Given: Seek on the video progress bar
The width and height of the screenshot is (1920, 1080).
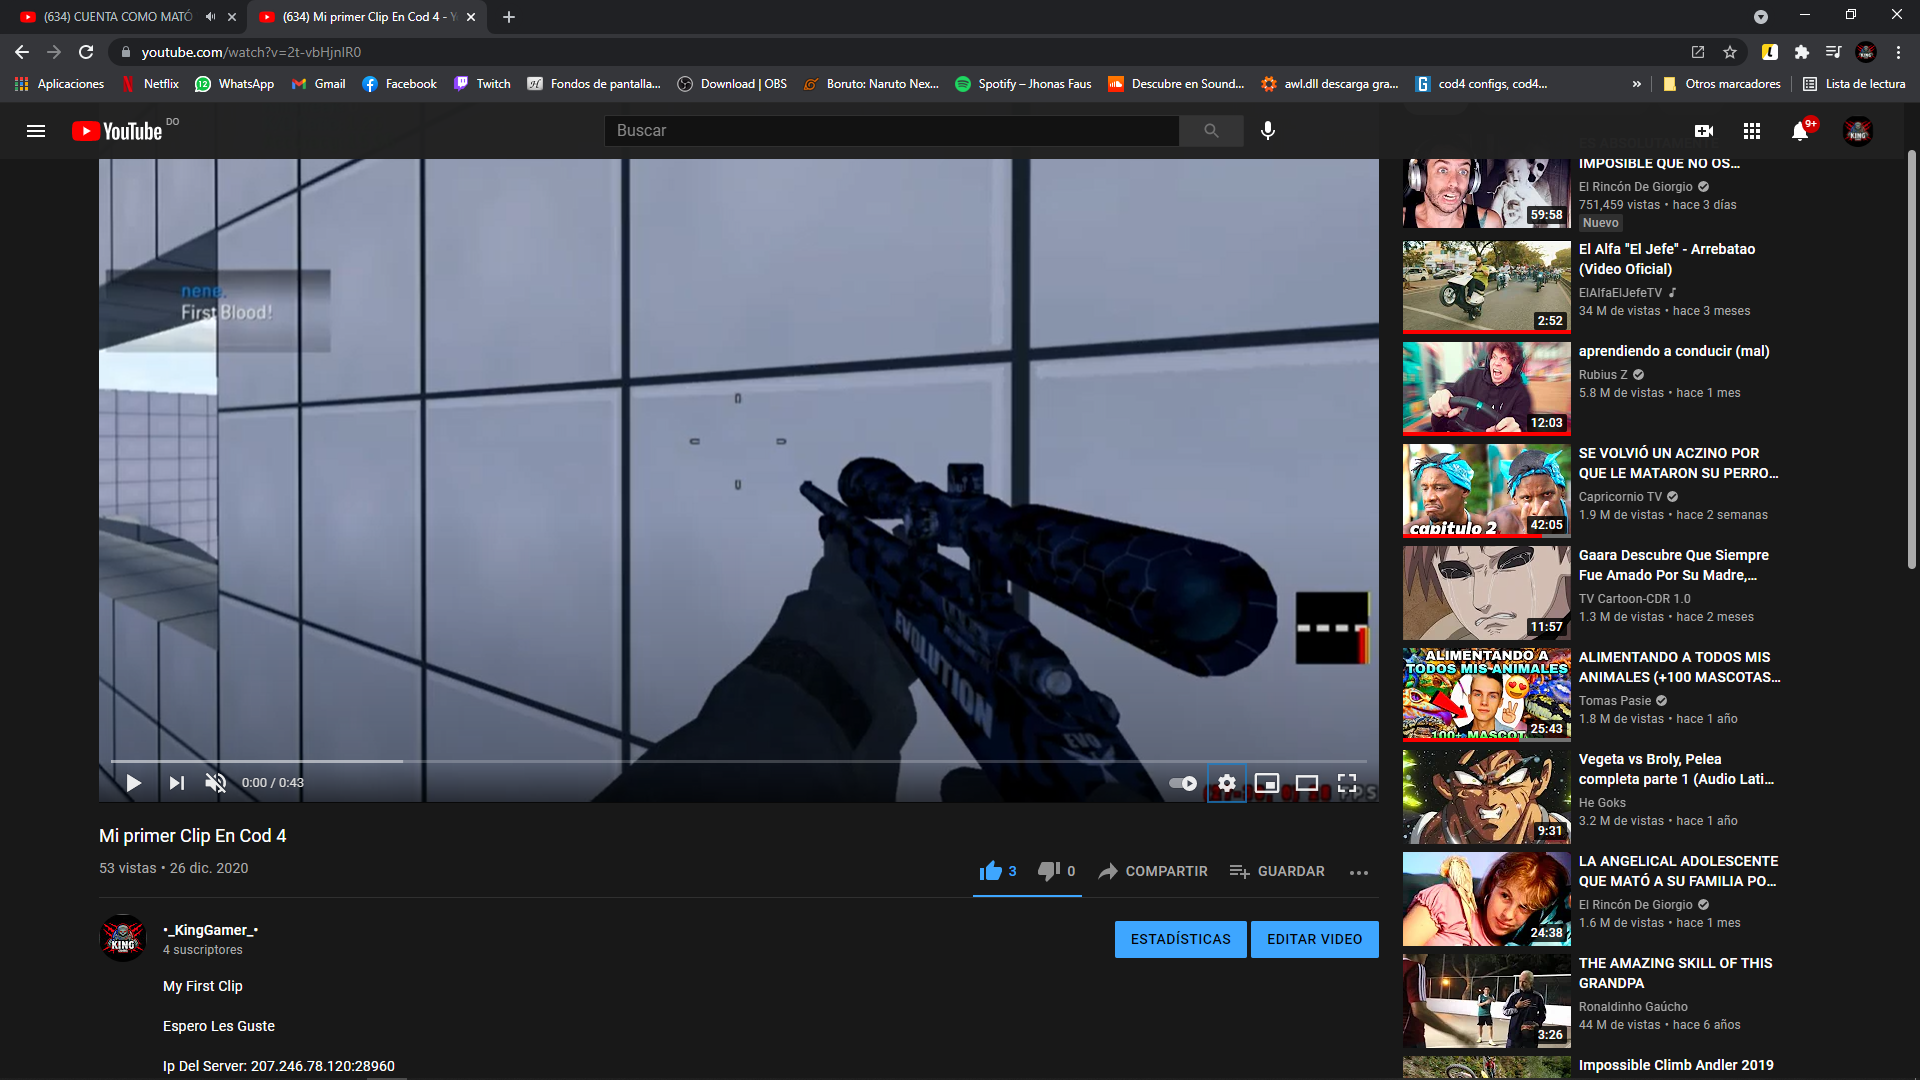Looking at the screenshot, I should point(738,761).
